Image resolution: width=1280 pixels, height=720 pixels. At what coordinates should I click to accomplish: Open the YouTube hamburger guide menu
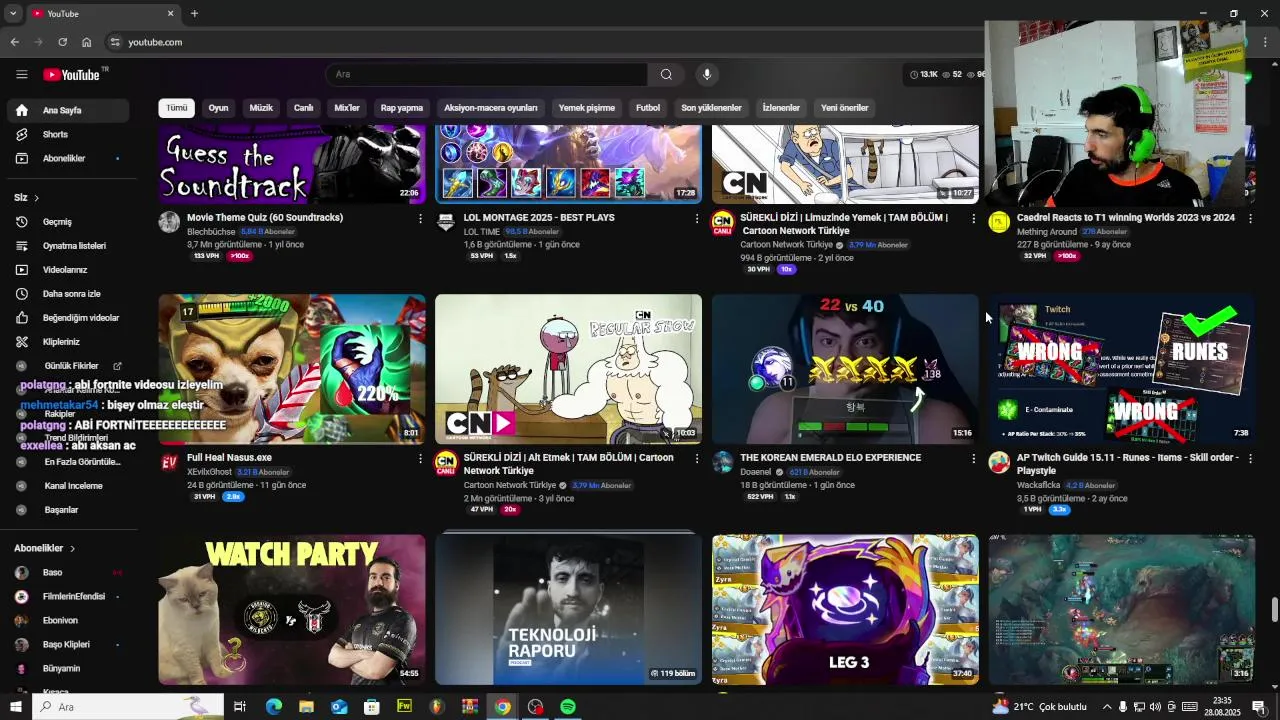pyautogui.click(x=21, y=74)
